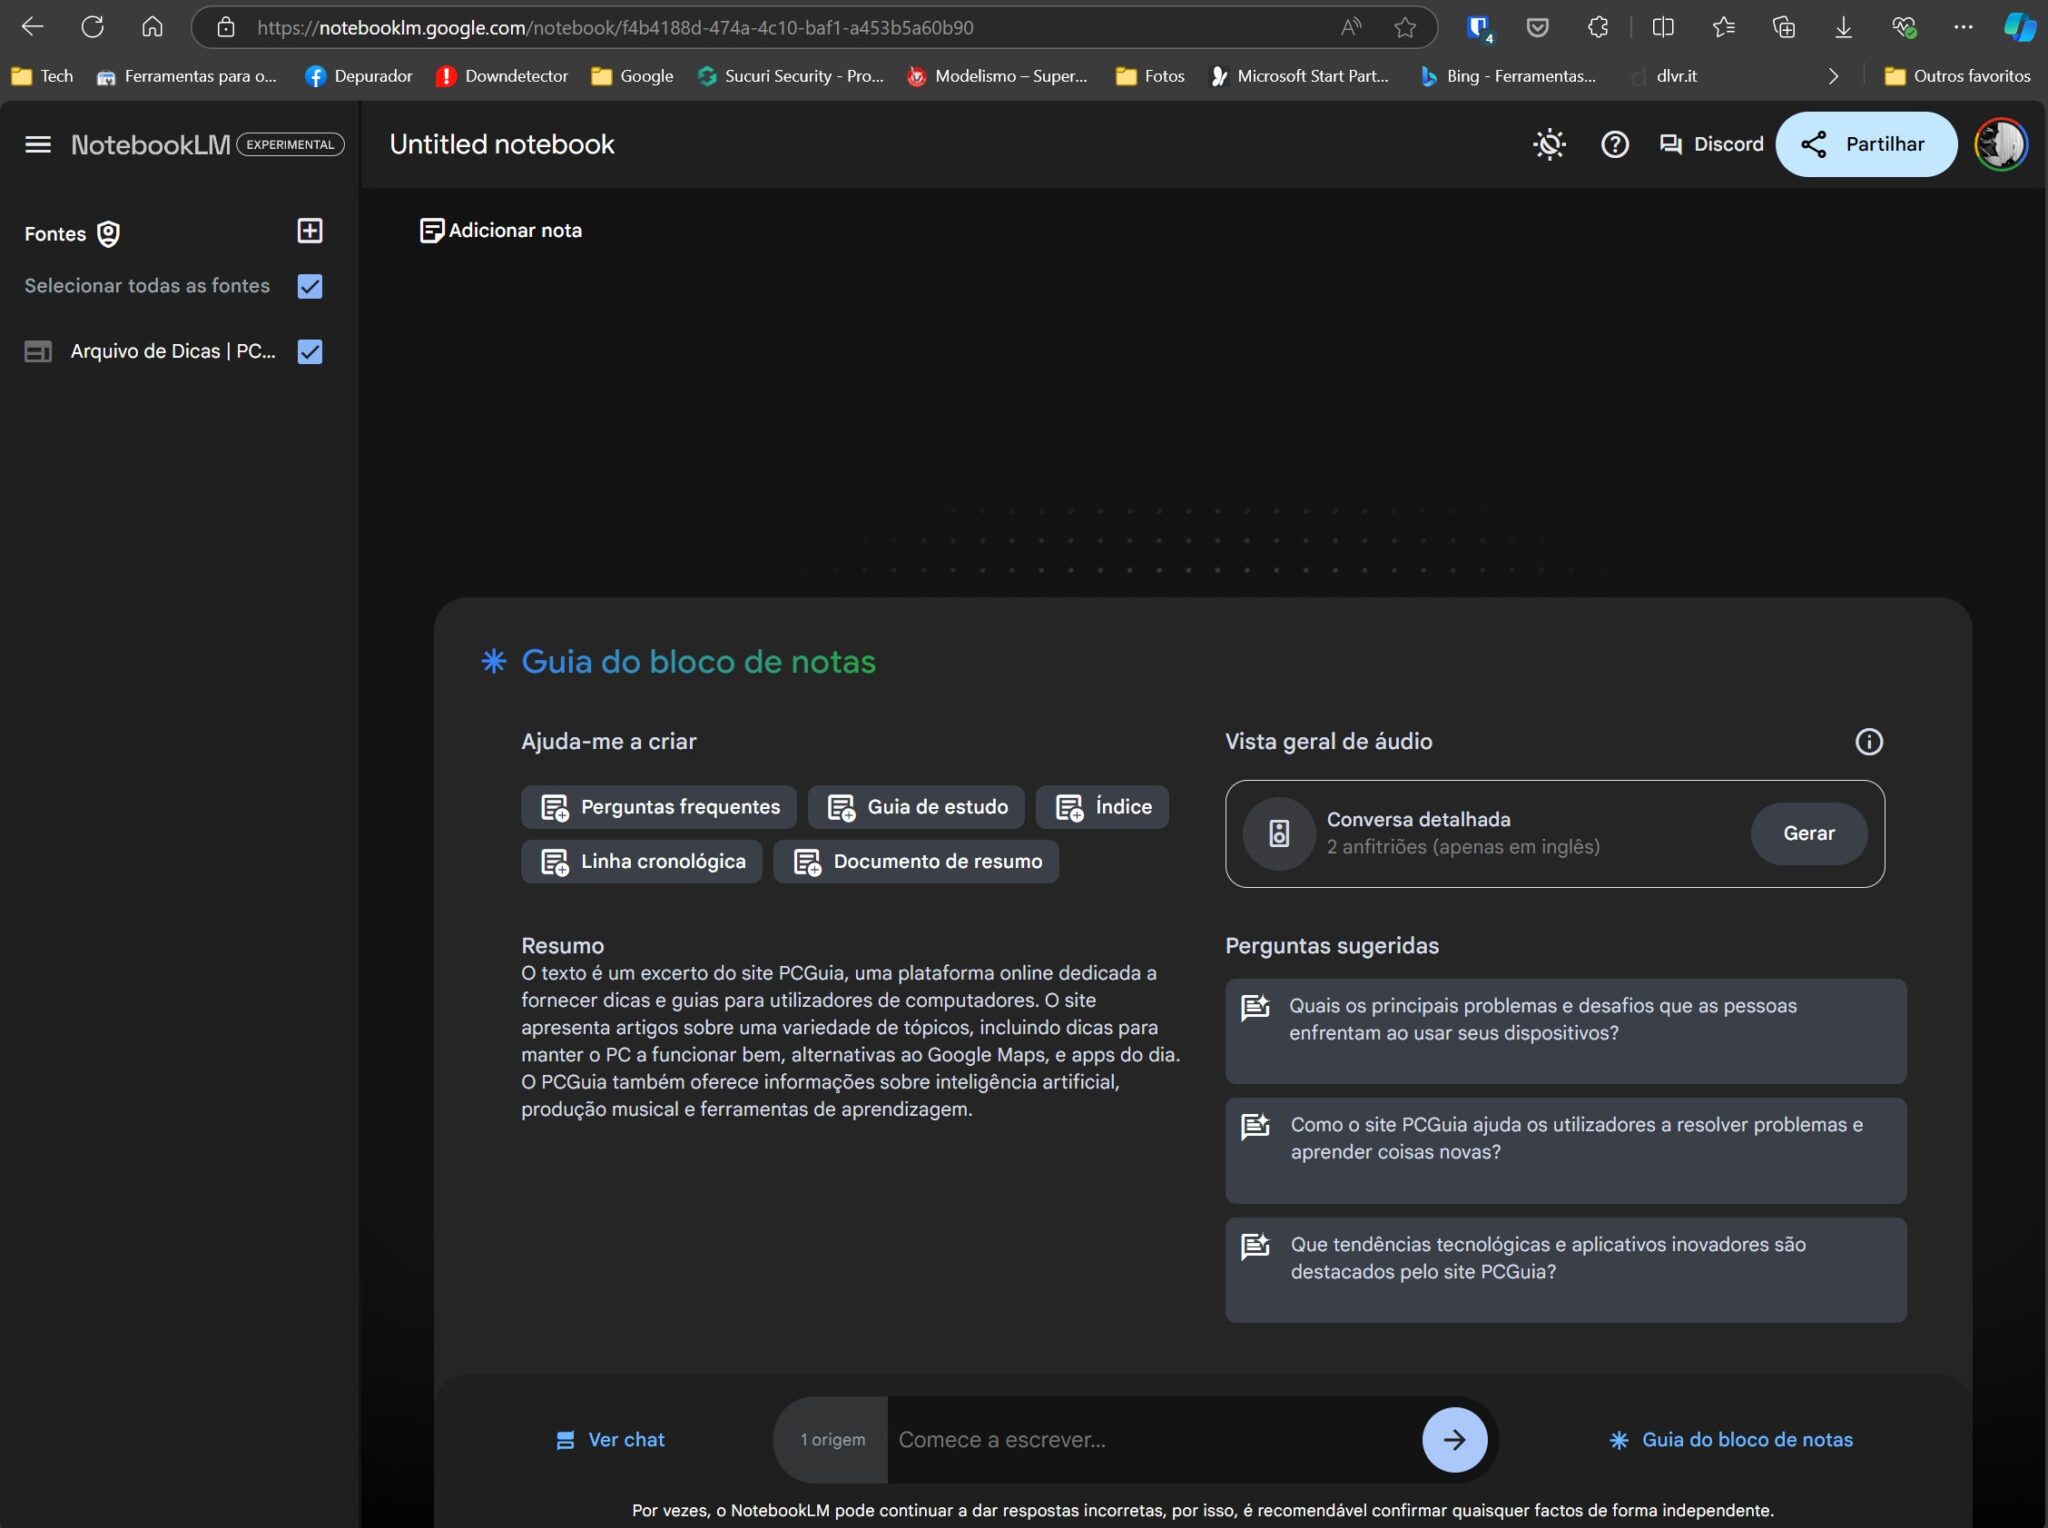This screenshot has height=1528, width=2048.
Task: Open the account profile avatar
Action: (x=2000, y=145)
